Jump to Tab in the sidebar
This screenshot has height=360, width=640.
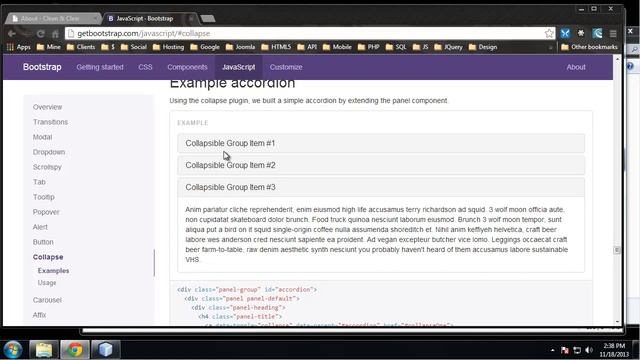(39, 182)
